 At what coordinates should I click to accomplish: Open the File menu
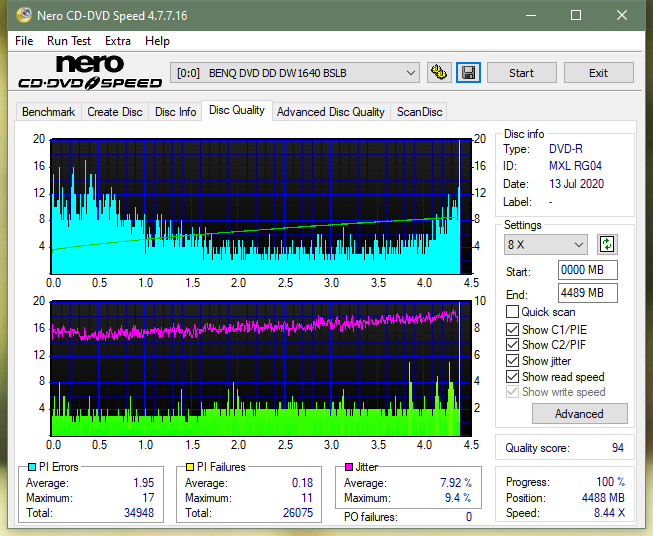[24, 41]
